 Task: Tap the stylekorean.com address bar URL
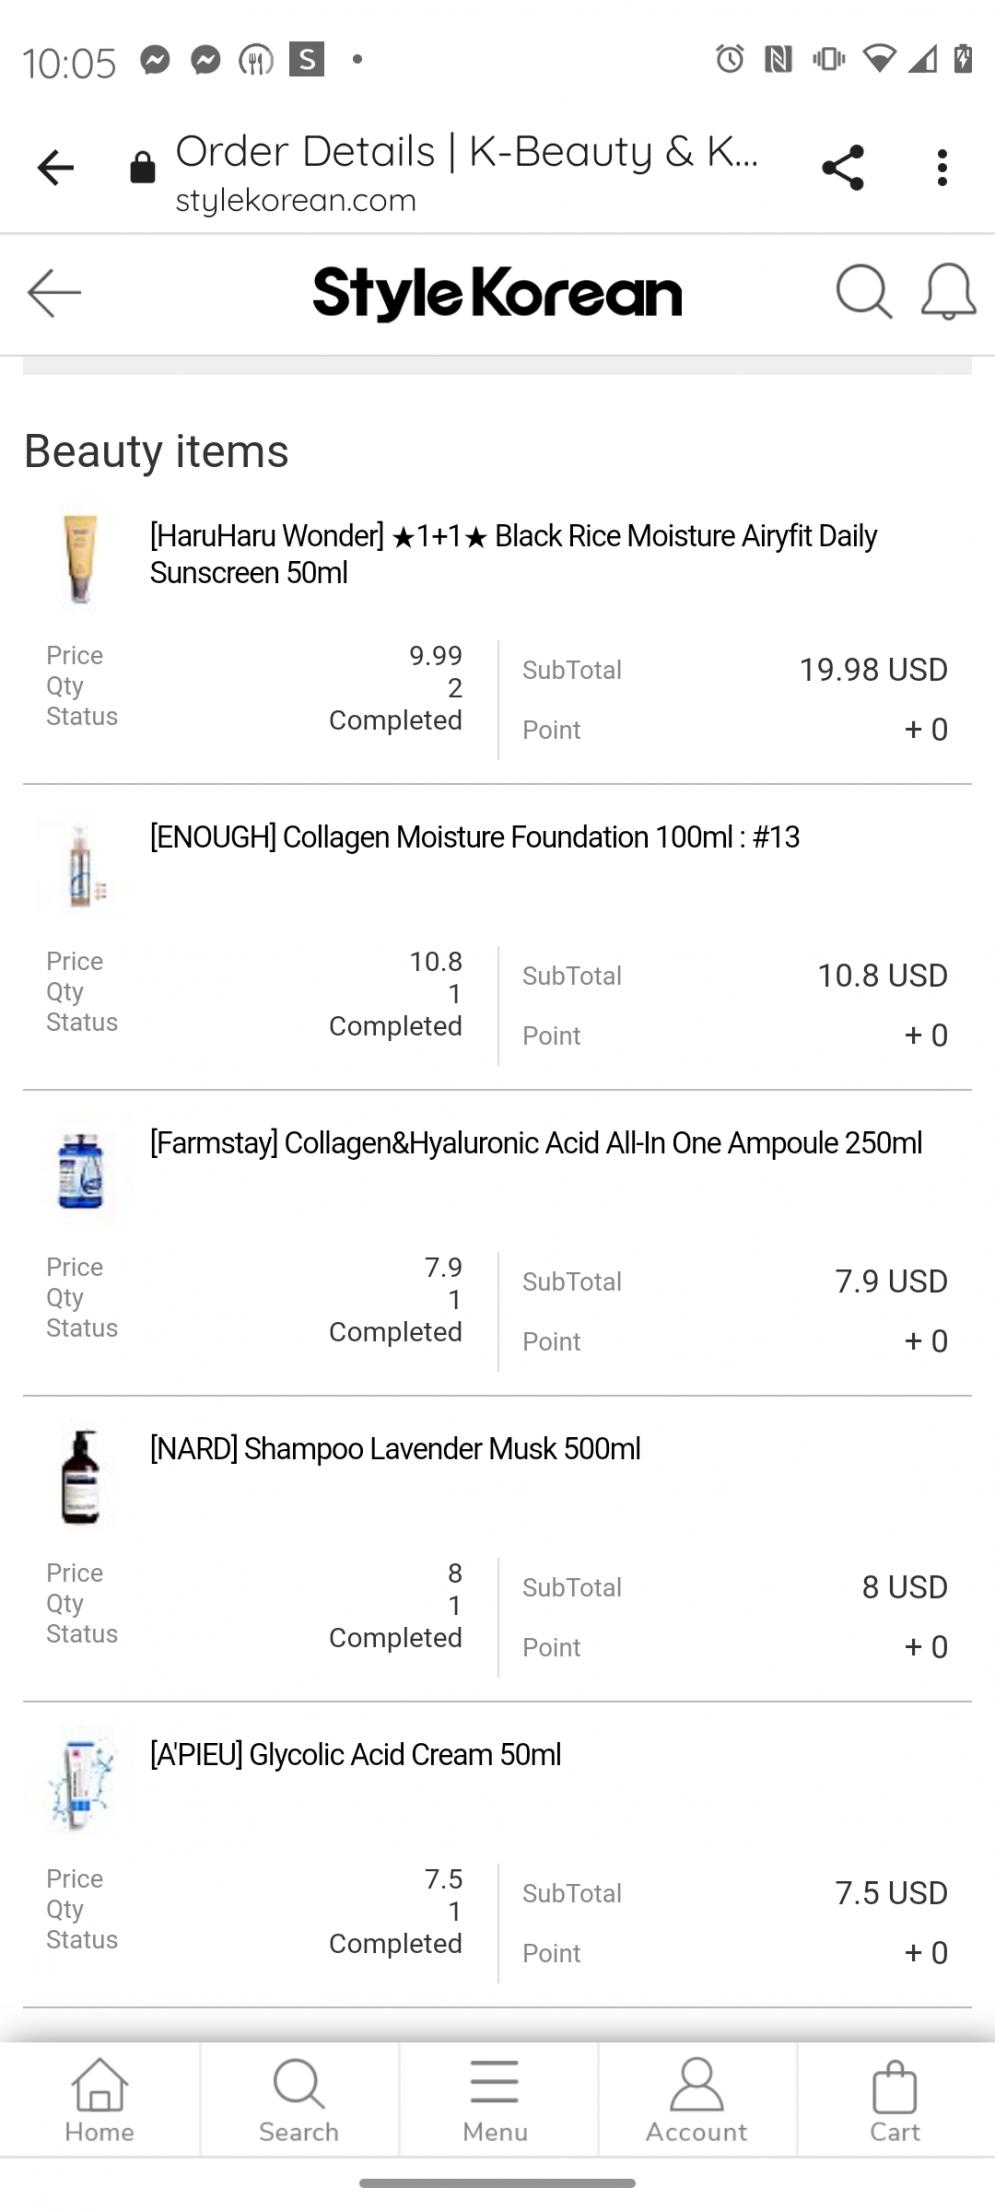[x=296, y=200]
